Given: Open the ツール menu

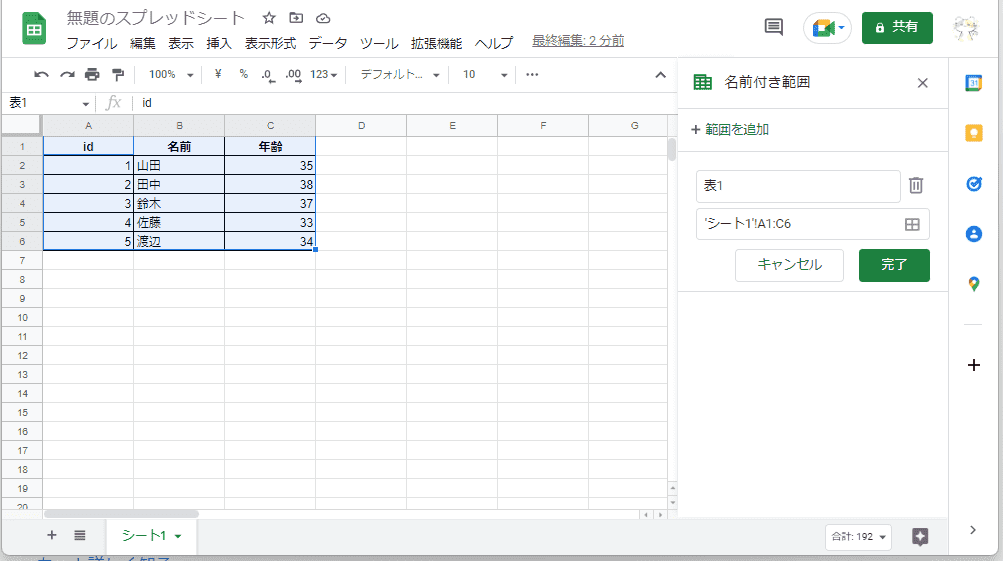Looking at the screenshot, I should coord(379,43).
